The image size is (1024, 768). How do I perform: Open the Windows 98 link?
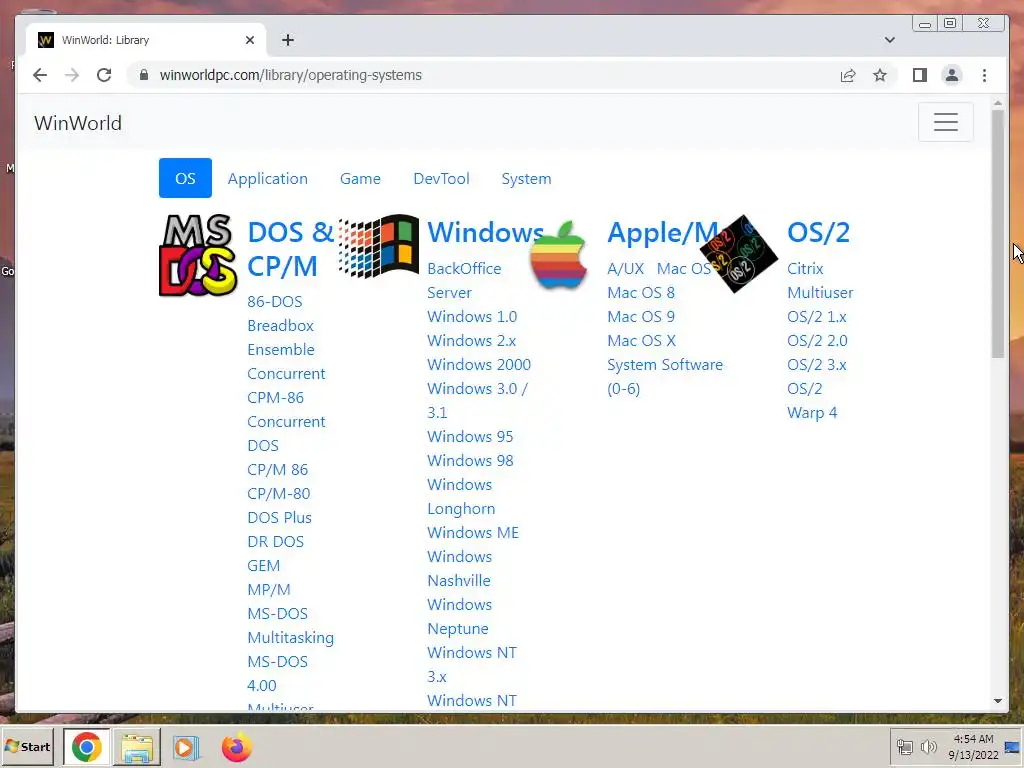(x=470, y=460)
